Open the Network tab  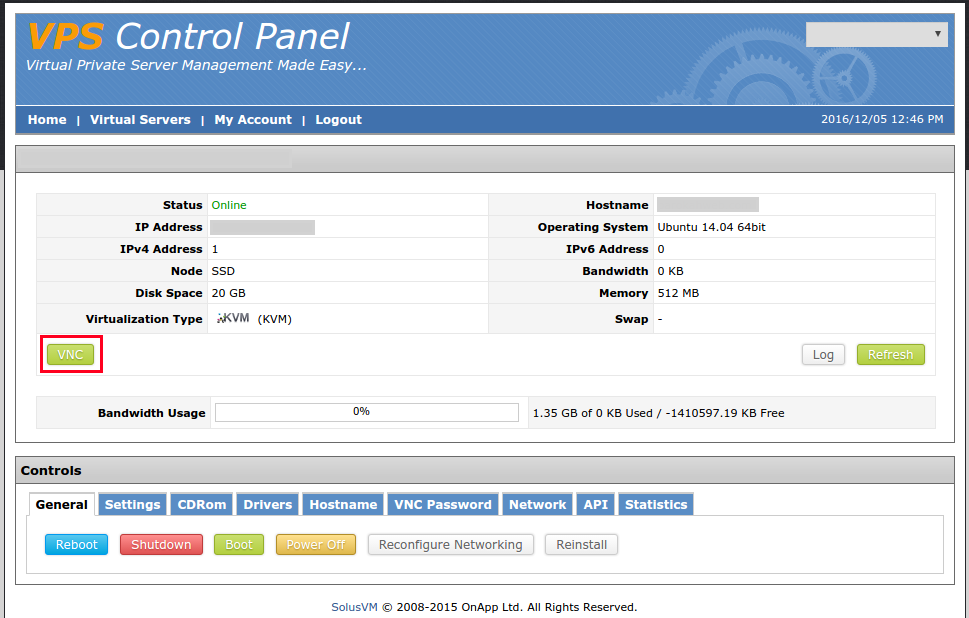pyautogui.click(x=538, y=504)
